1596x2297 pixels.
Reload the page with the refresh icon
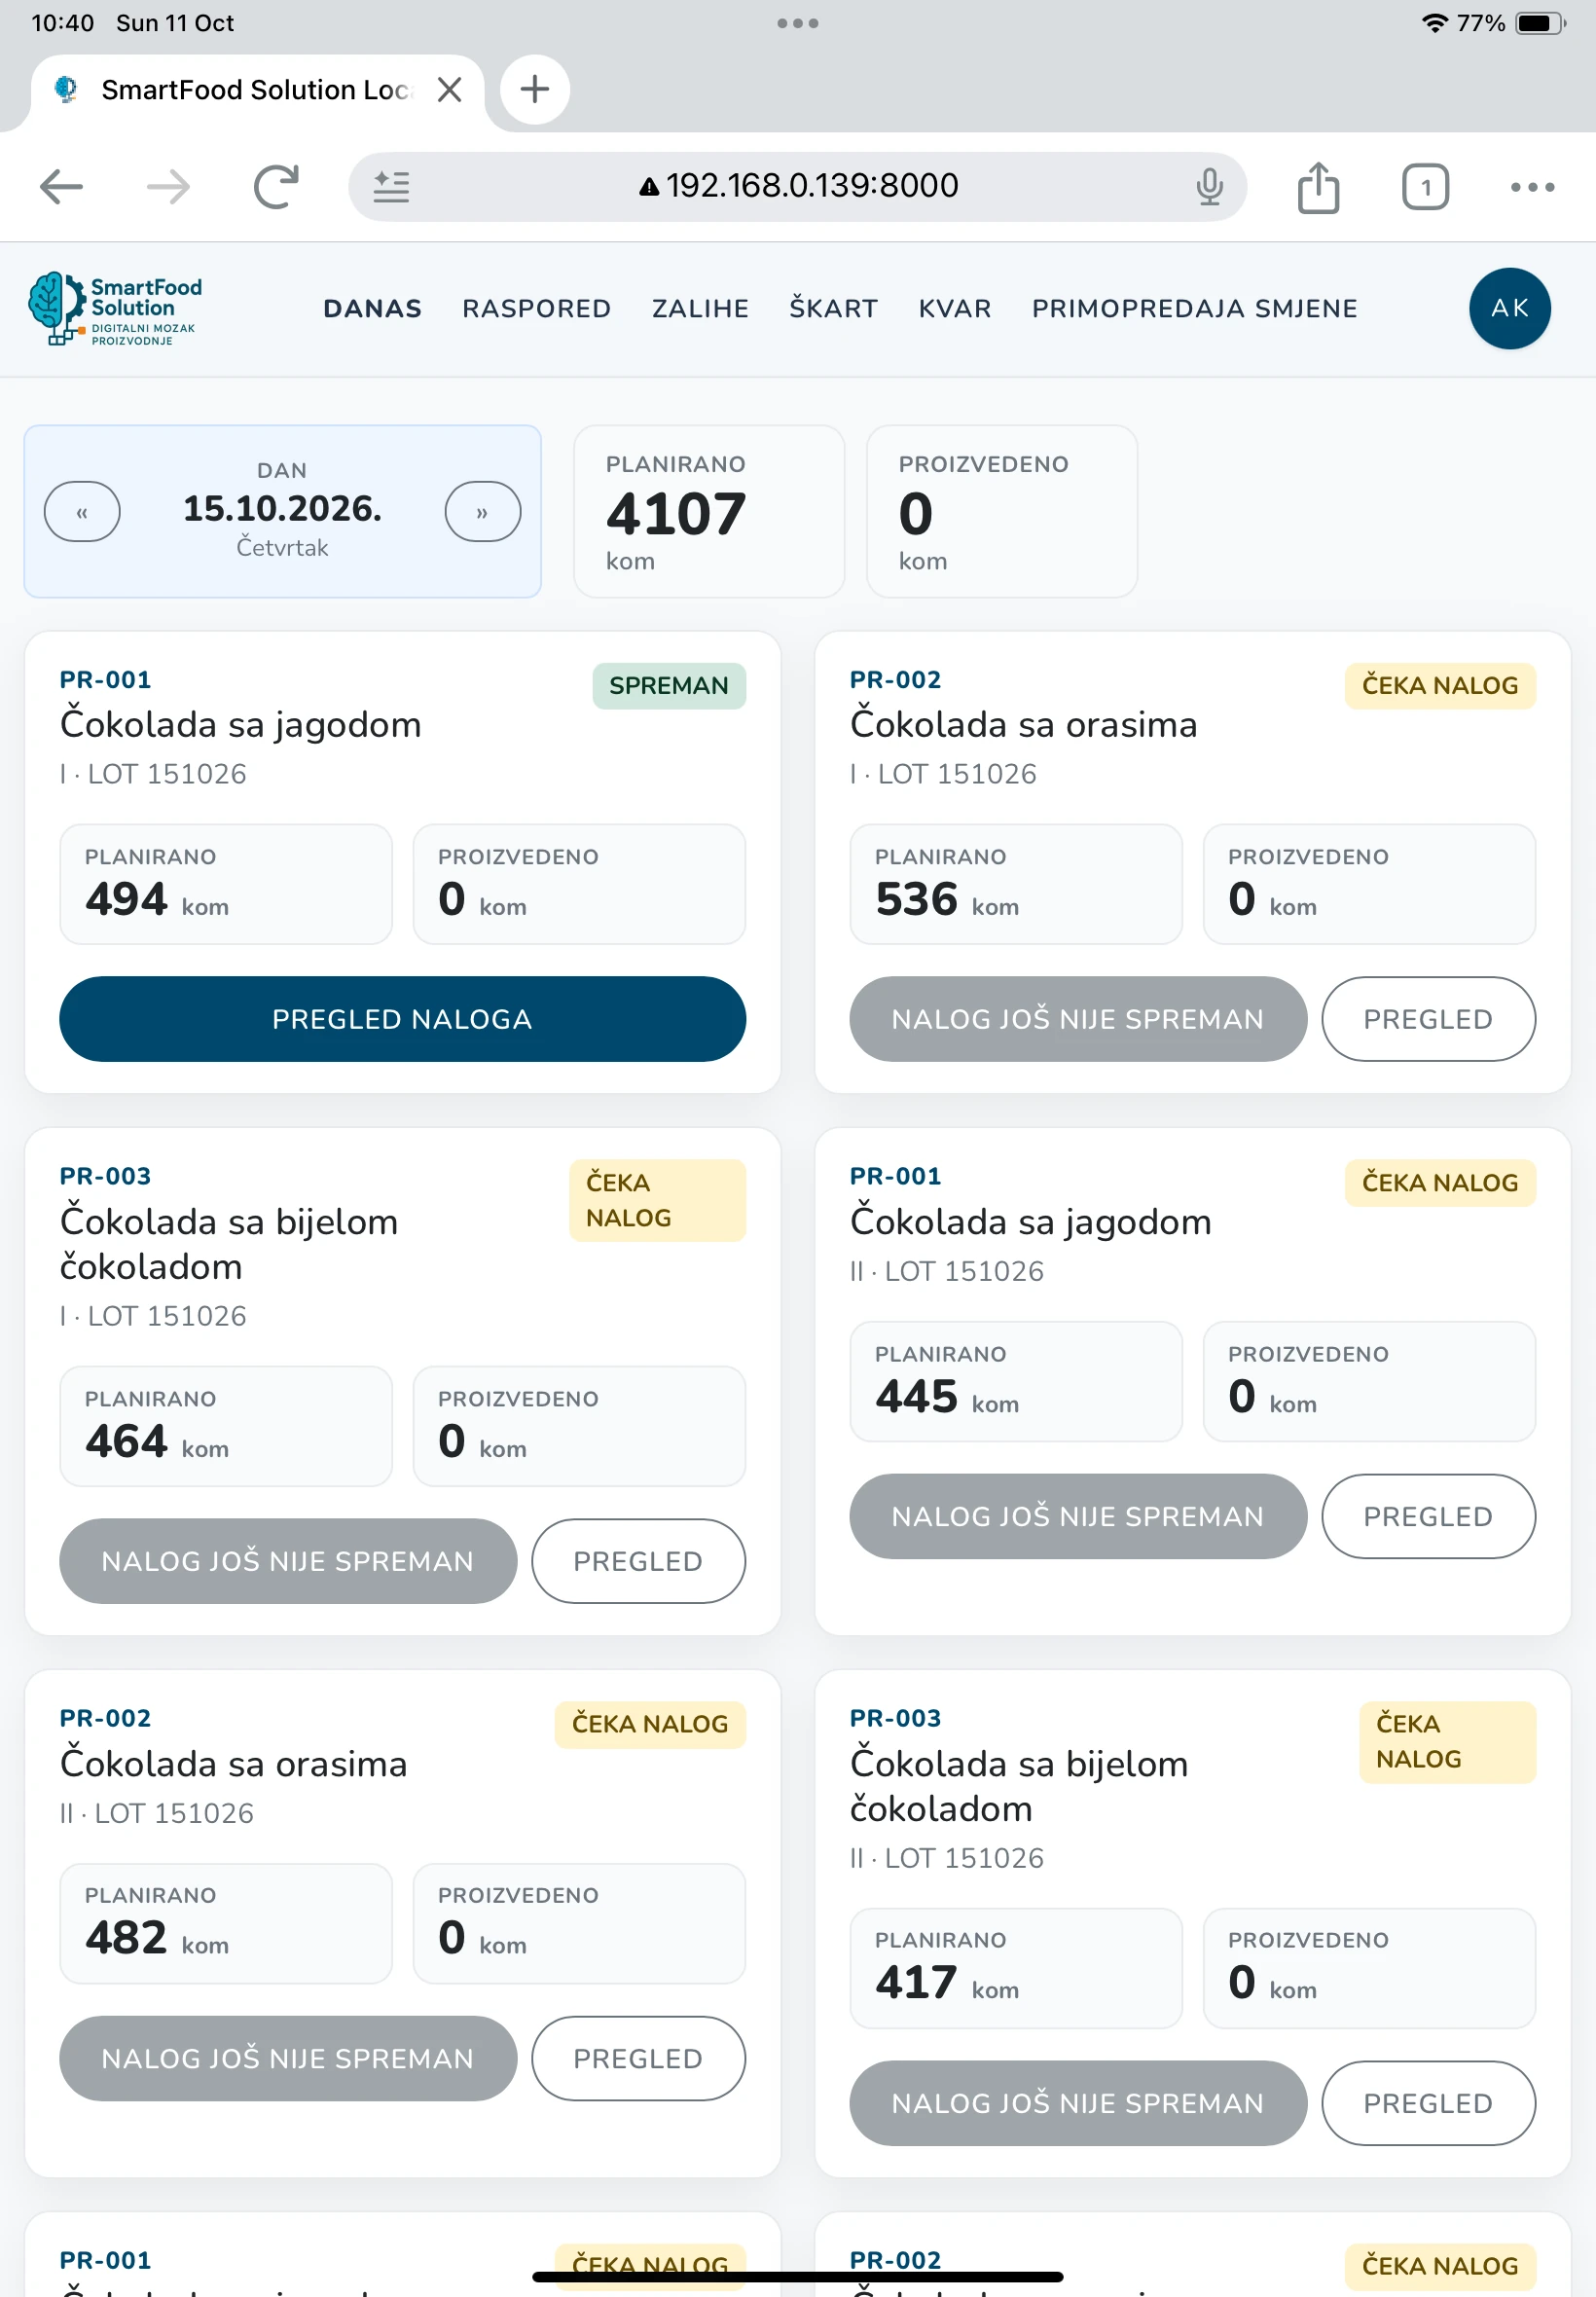[276, 187]
